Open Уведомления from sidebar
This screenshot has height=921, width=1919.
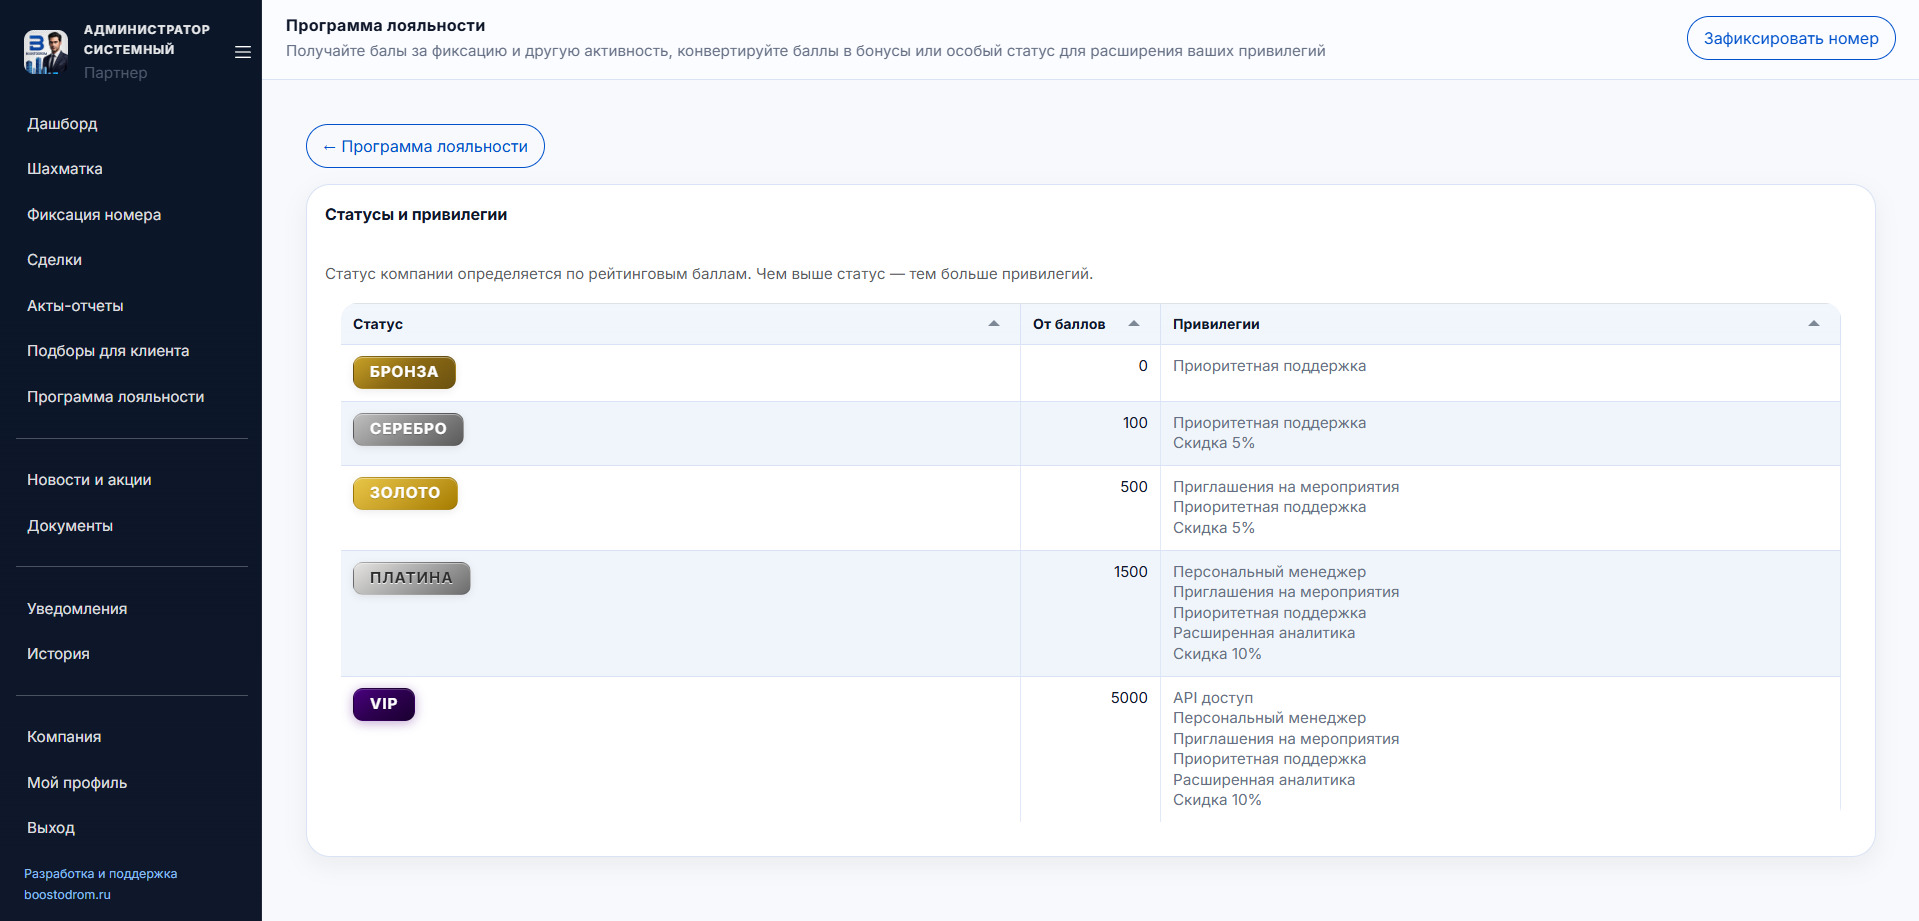point(77,609)
